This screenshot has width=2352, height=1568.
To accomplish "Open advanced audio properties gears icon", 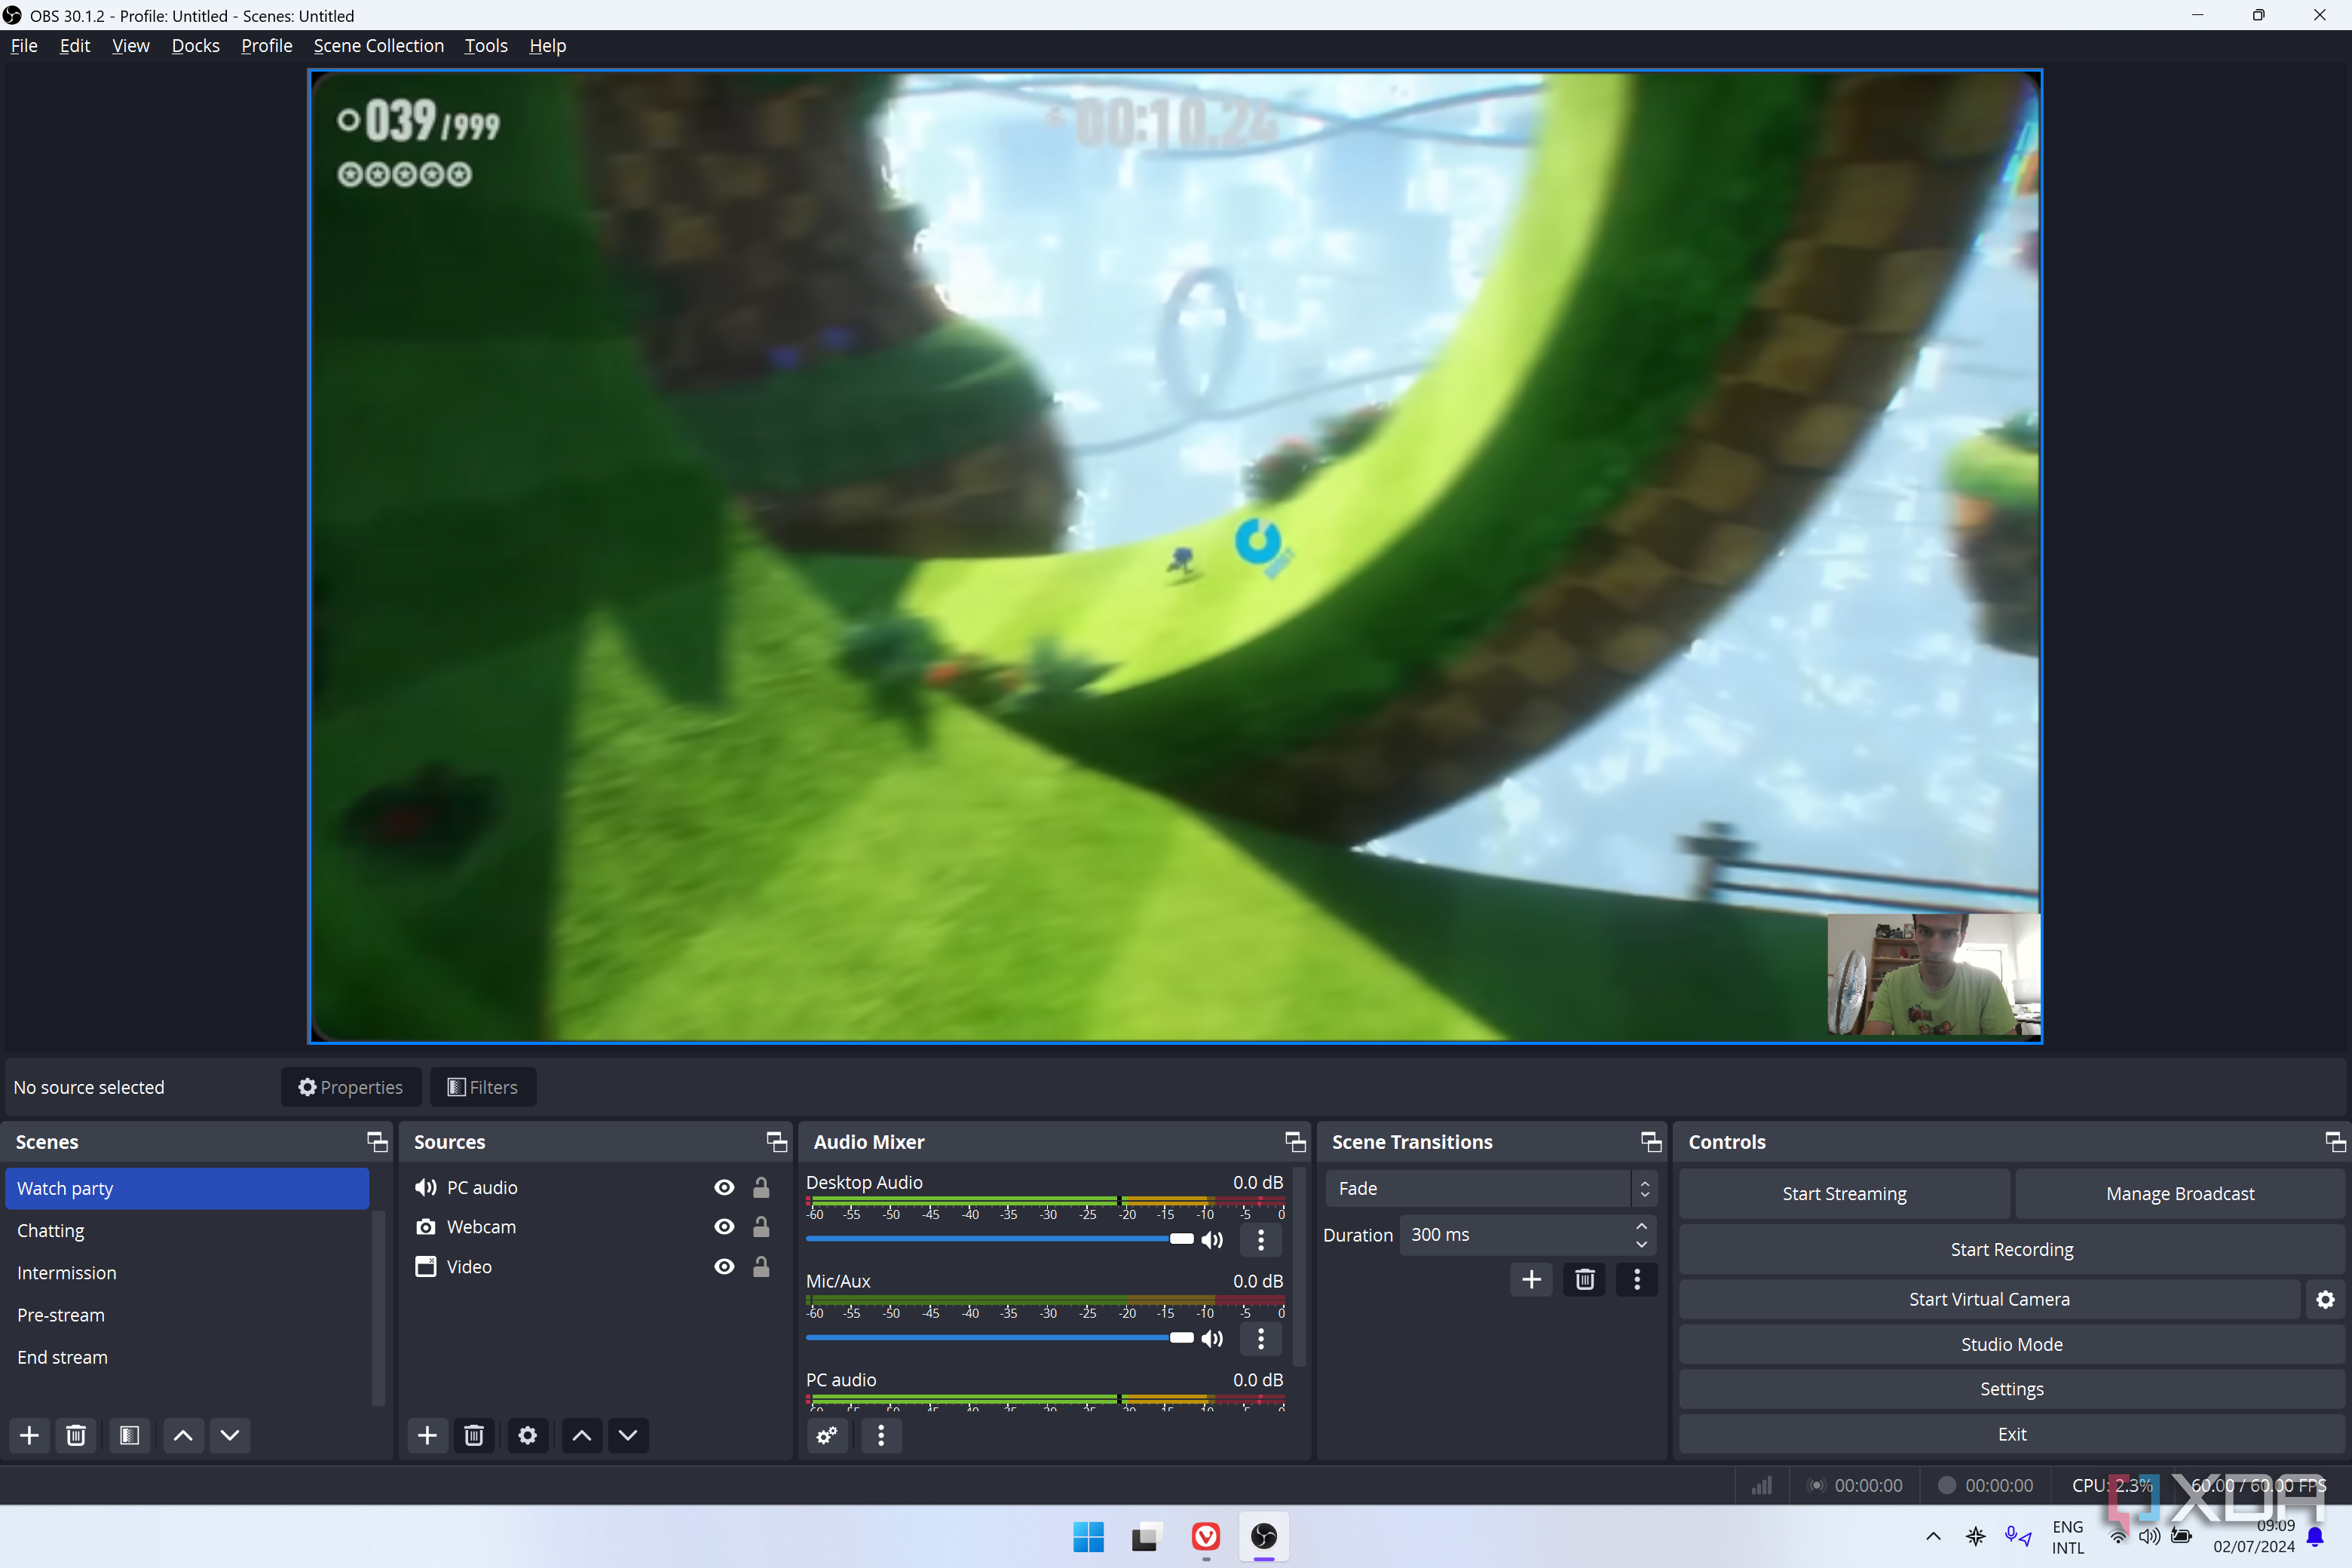I will point(827,1435).
